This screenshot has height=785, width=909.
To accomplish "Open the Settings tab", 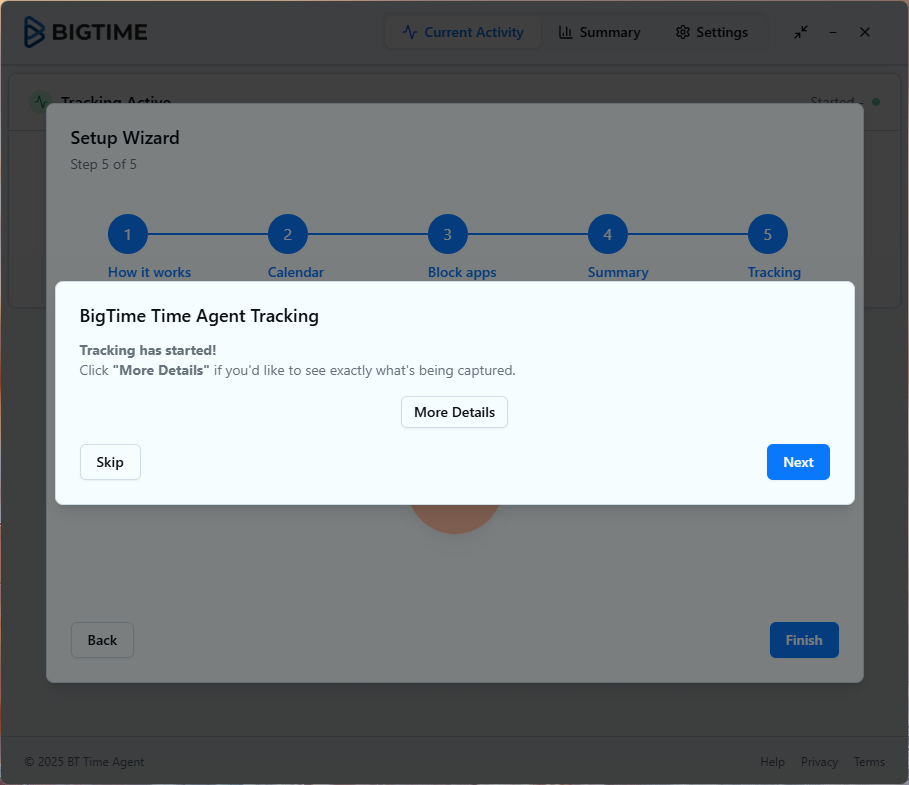I will 711,32.
